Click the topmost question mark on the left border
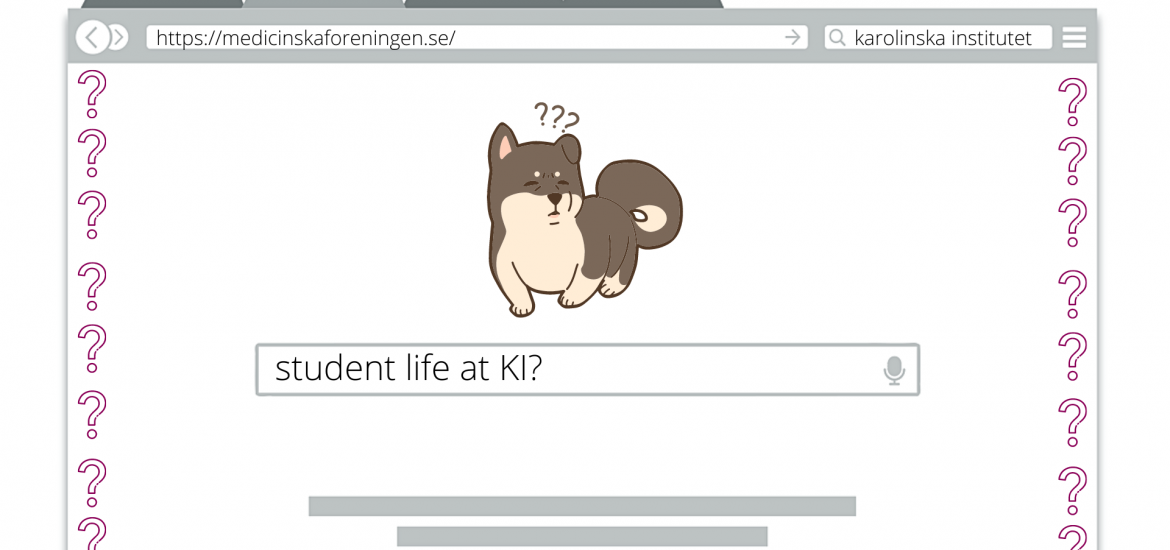 point(92,94)
